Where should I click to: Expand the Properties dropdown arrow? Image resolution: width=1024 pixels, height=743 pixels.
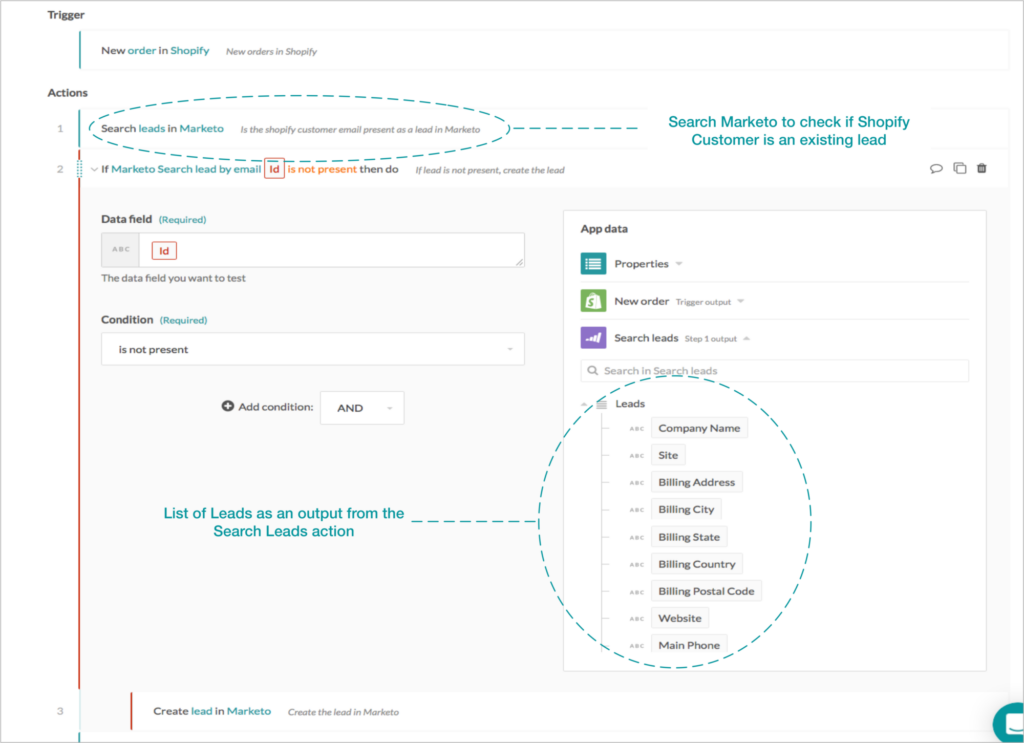[679, 264]
